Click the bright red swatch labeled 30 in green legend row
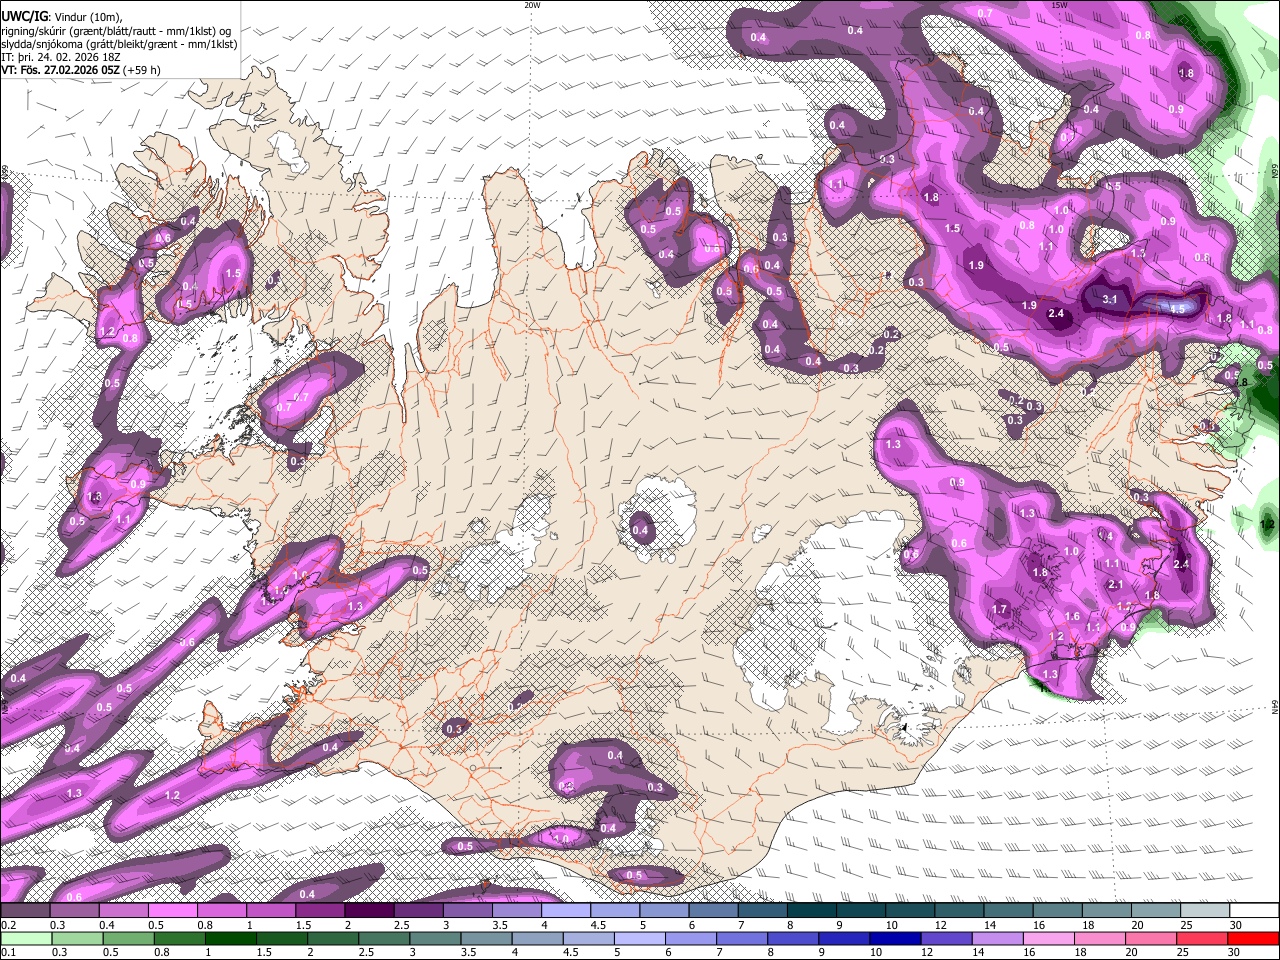Image resolution: width=1280 pixels, height=960 pixels. coord(1255,938)
